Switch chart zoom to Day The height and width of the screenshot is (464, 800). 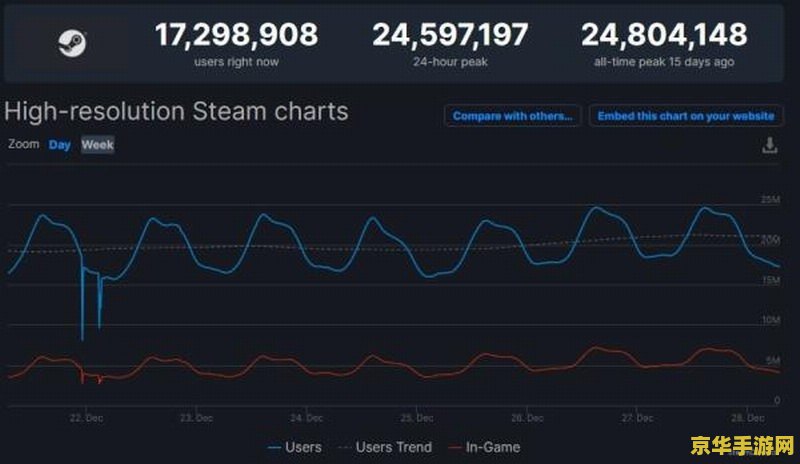point(60,145)
